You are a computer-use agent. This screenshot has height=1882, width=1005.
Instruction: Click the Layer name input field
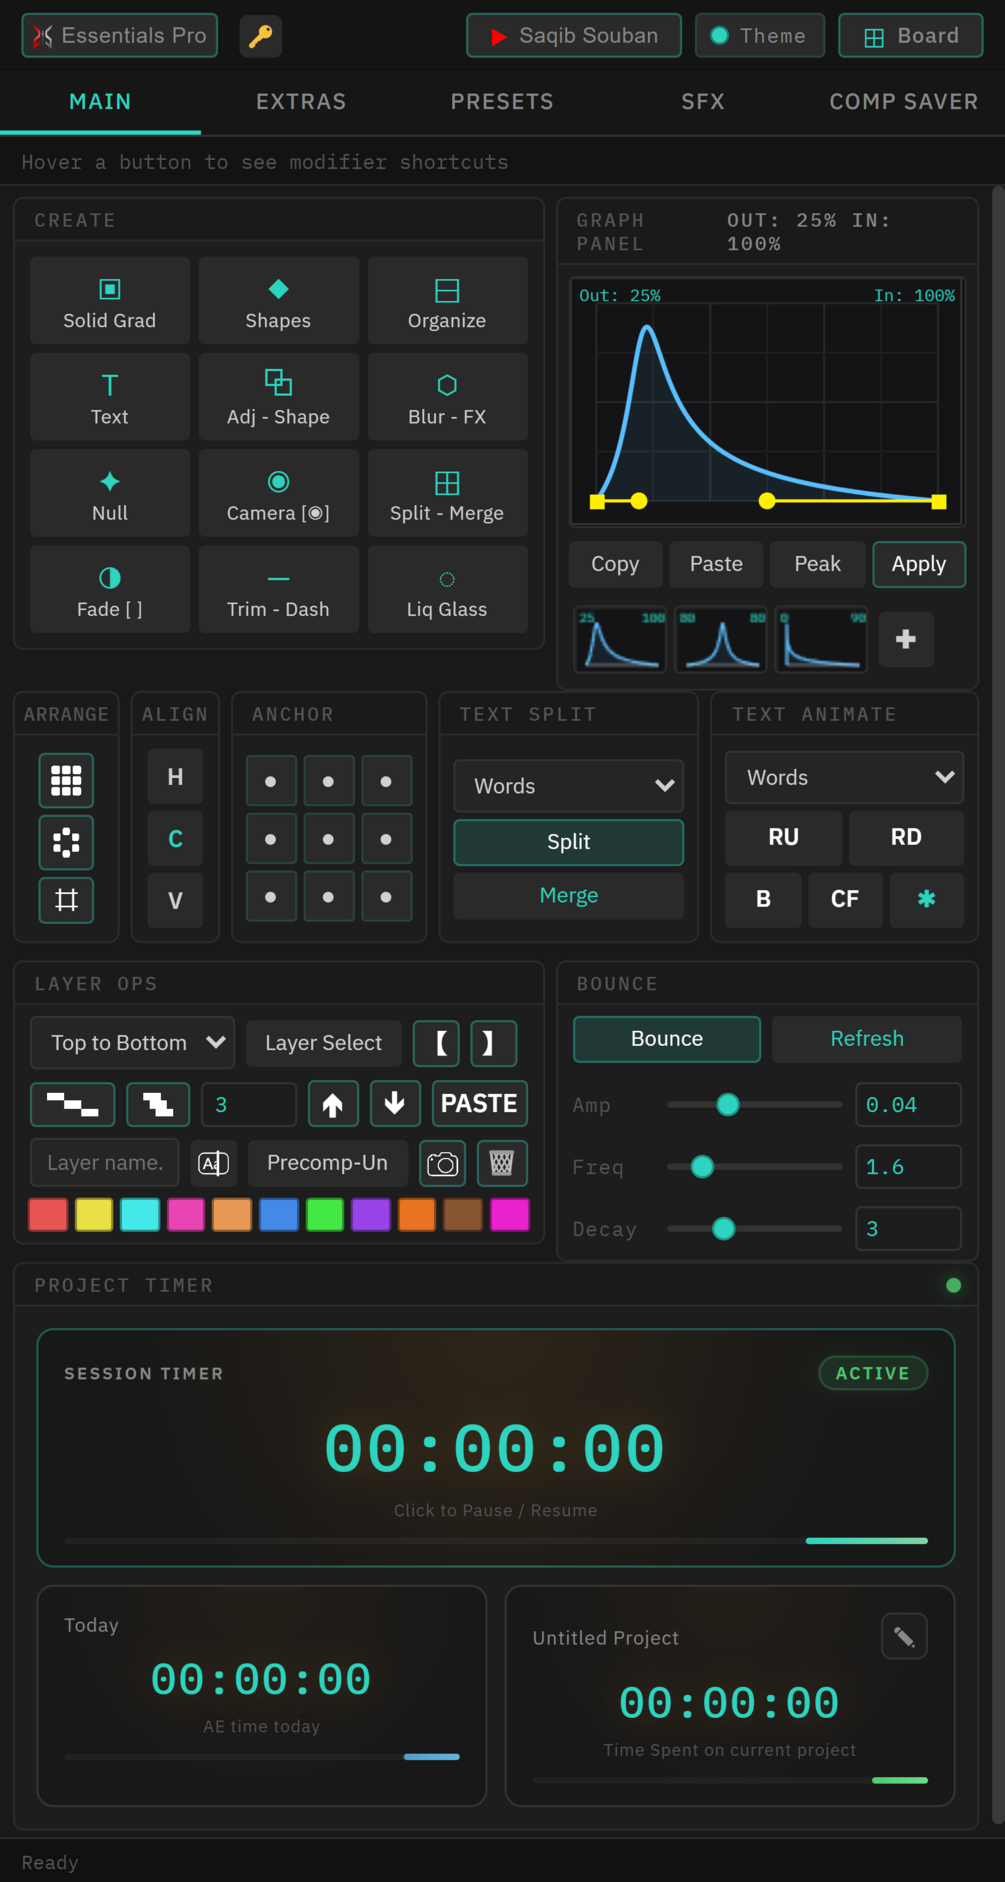pos(105,1163)
